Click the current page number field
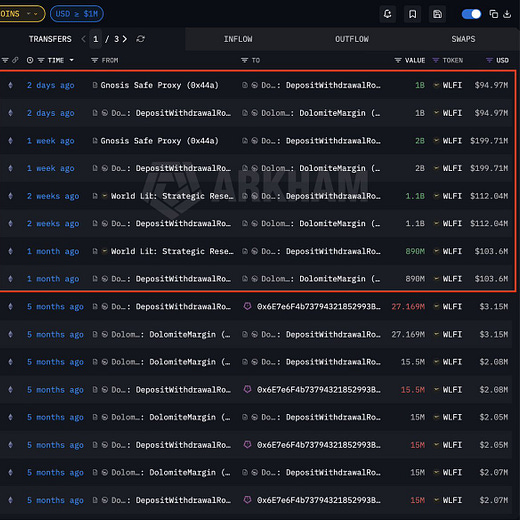This screenshot has width=520, height=520. (x=96, y=39)
